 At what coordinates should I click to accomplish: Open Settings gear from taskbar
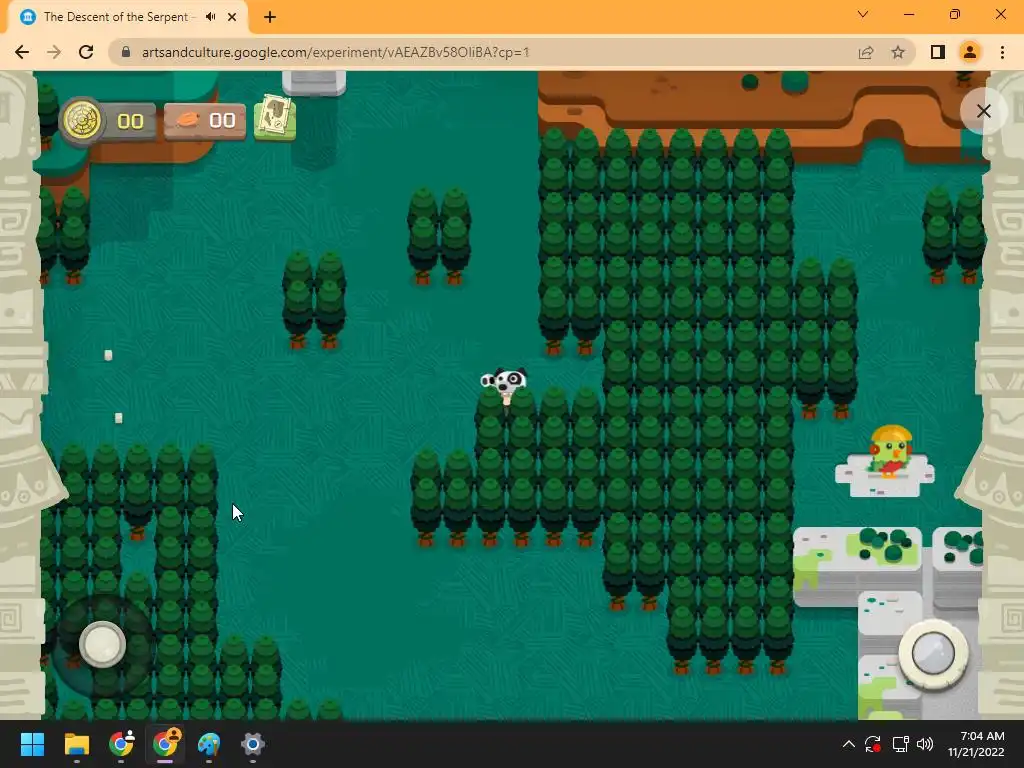[253, 744]
